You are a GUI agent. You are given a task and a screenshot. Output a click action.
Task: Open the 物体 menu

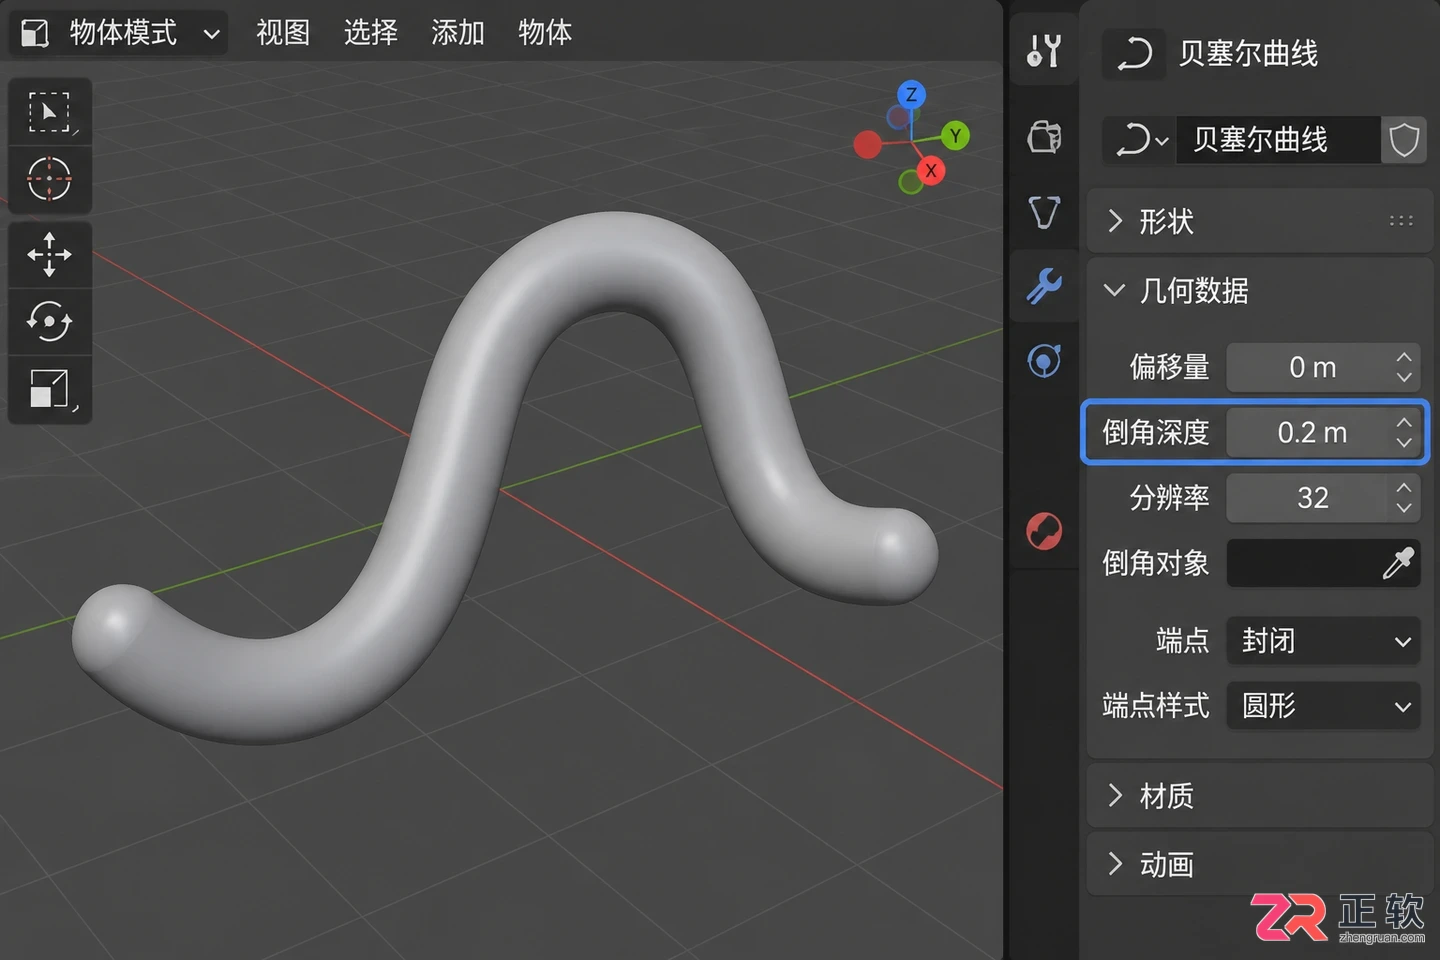[545, 33]
